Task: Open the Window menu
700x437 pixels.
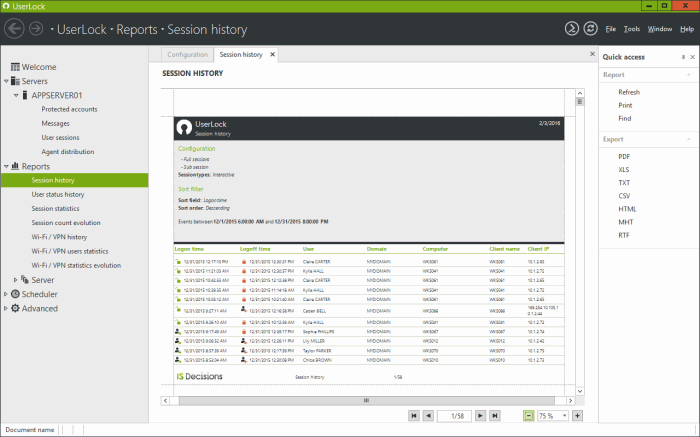Action: (660, 29)
